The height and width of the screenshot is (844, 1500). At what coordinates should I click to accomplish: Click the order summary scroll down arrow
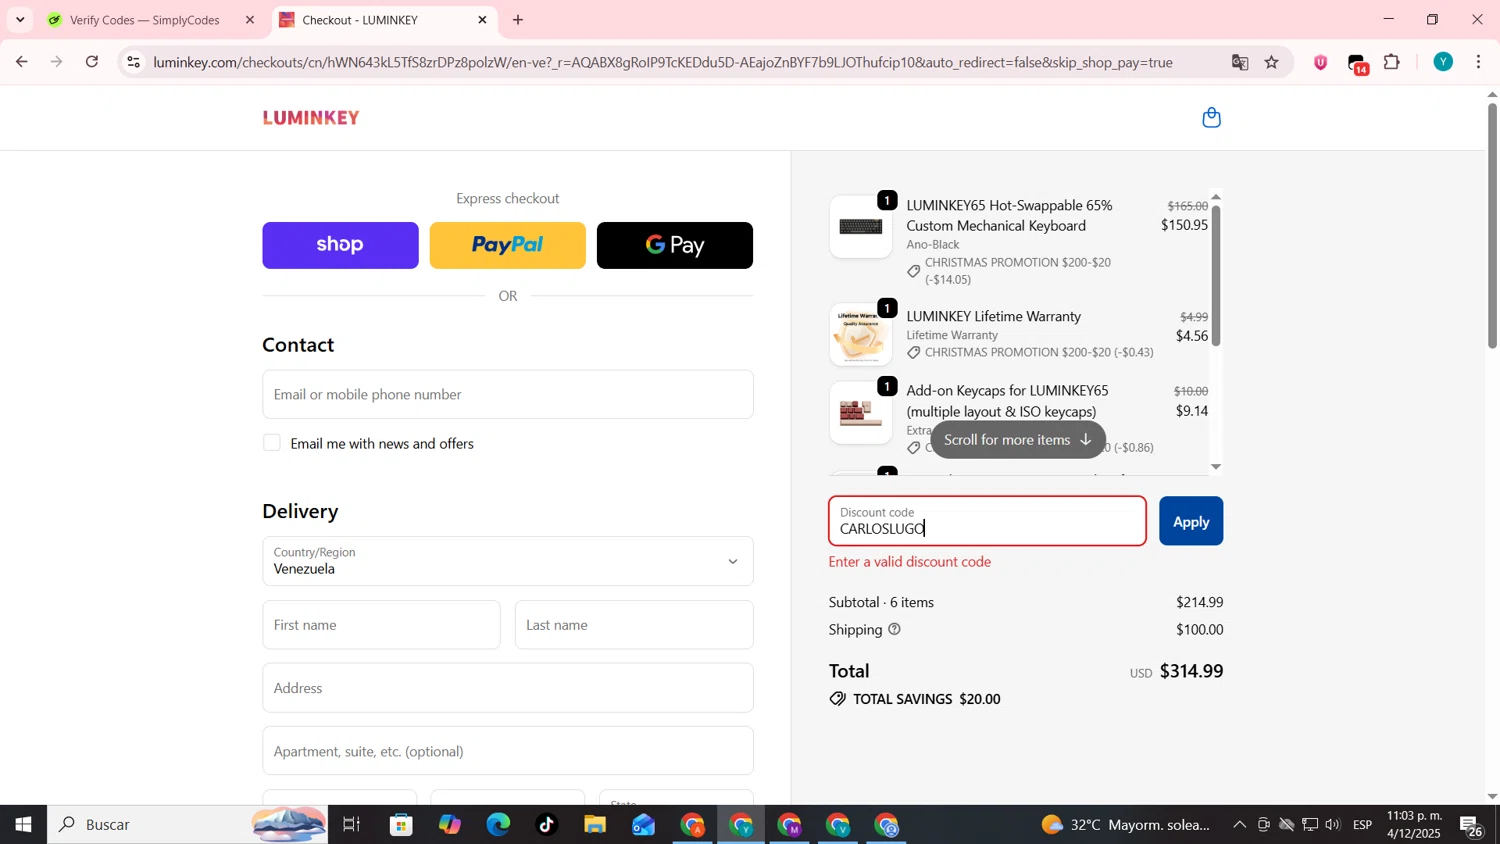point(1216,466)
